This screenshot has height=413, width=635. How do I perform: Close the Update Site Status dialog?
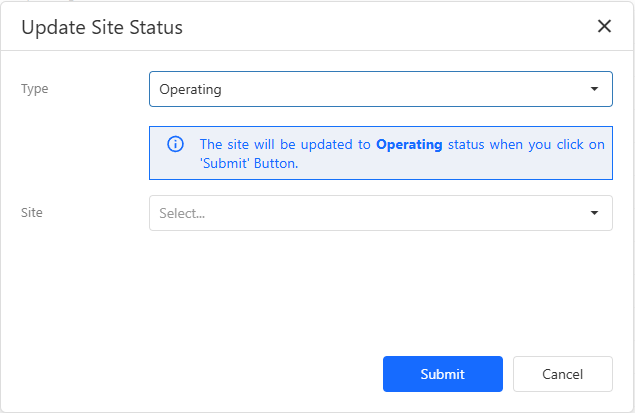[604, 26]
